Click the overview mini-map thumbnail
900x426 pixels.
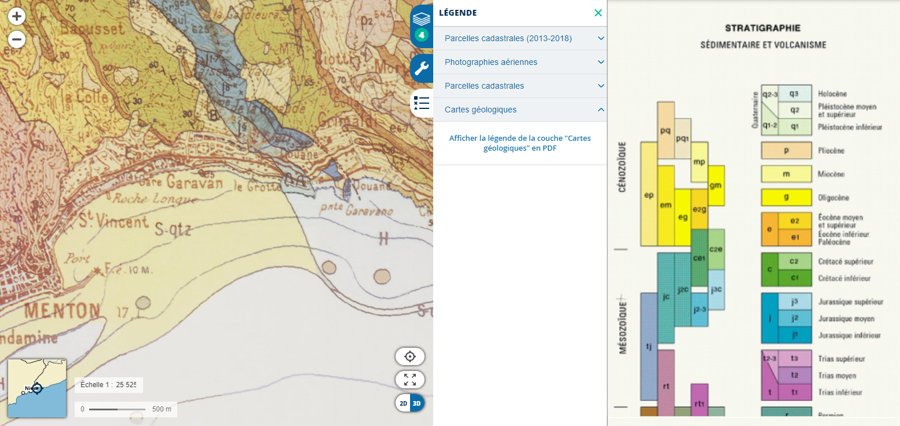[37, 388]
